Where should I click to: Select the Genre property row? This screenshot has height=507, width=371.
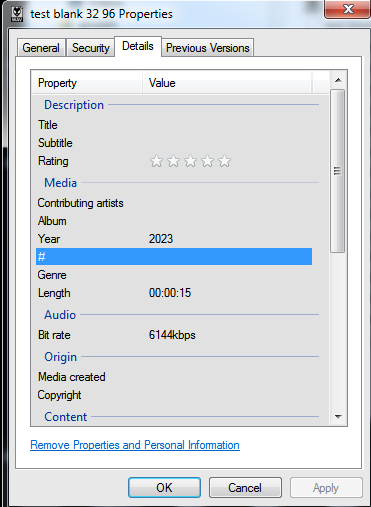(174, 275)
